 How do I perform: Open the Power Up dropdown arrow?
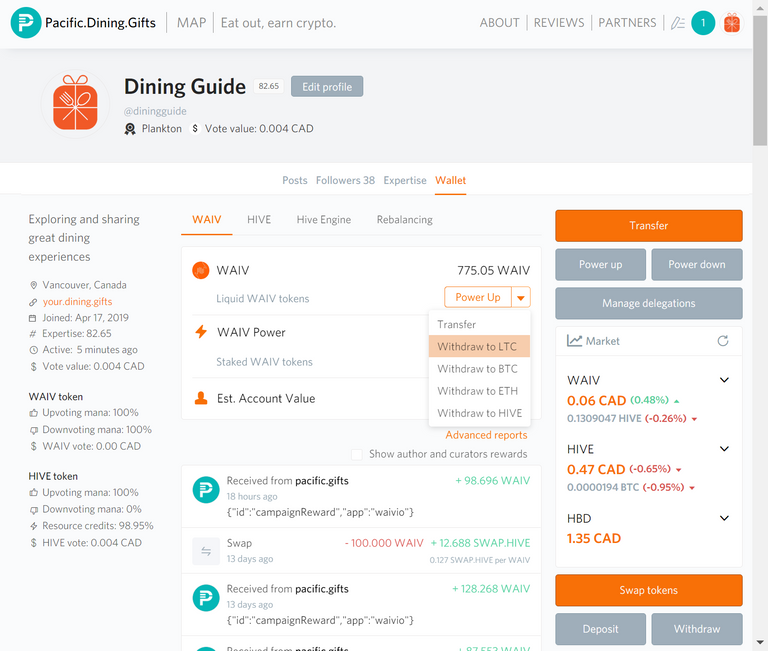tap(521, 297)
